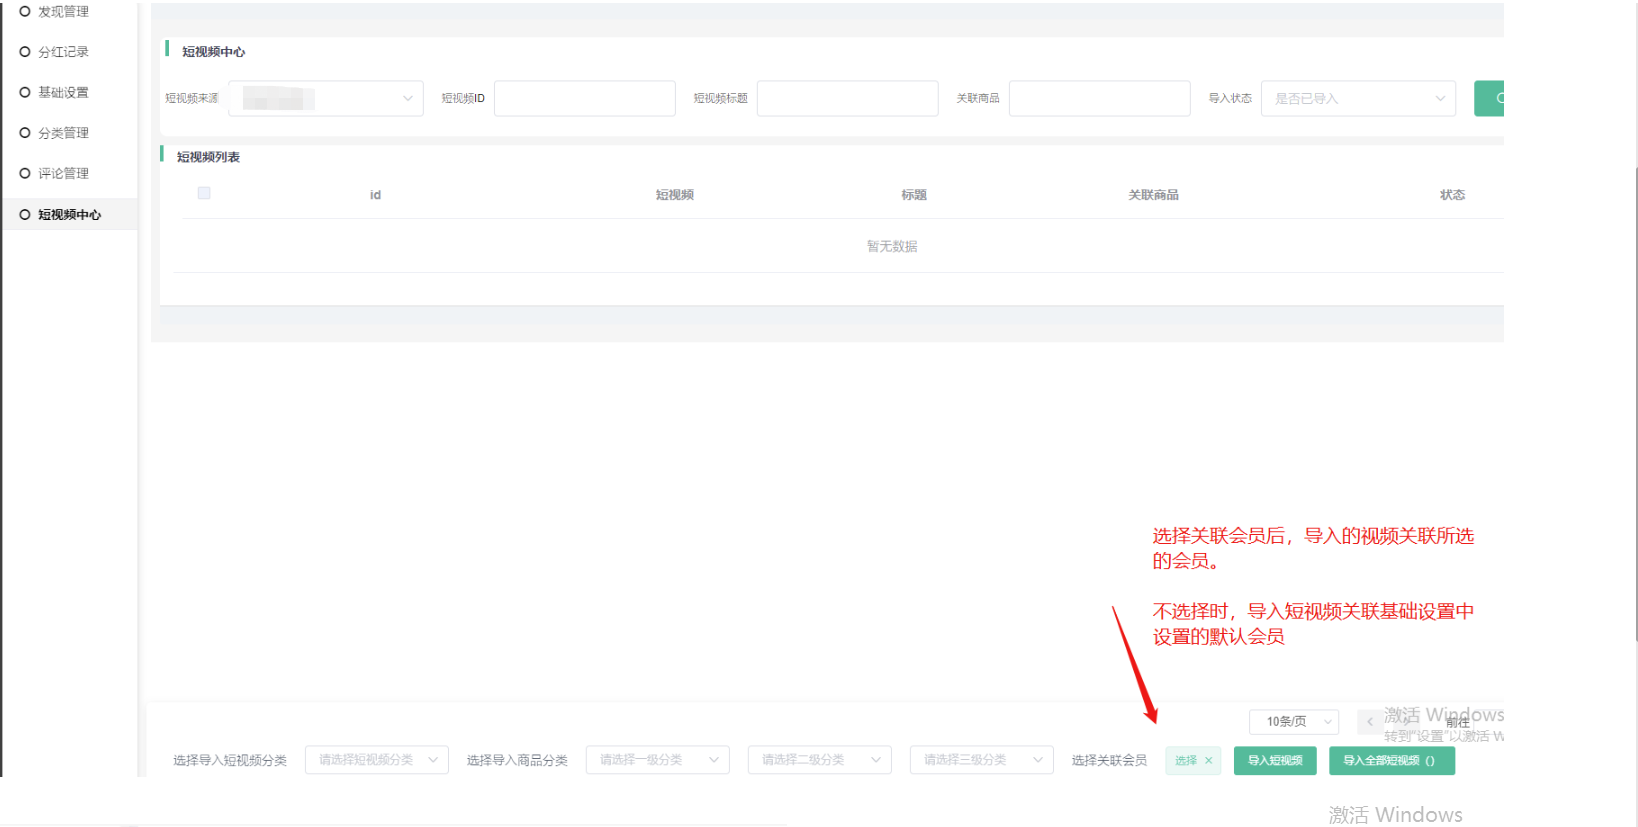Click the 导入全部短视频 button
The height and width of the screenshot is (827, 1638).
pos(1391,761)
